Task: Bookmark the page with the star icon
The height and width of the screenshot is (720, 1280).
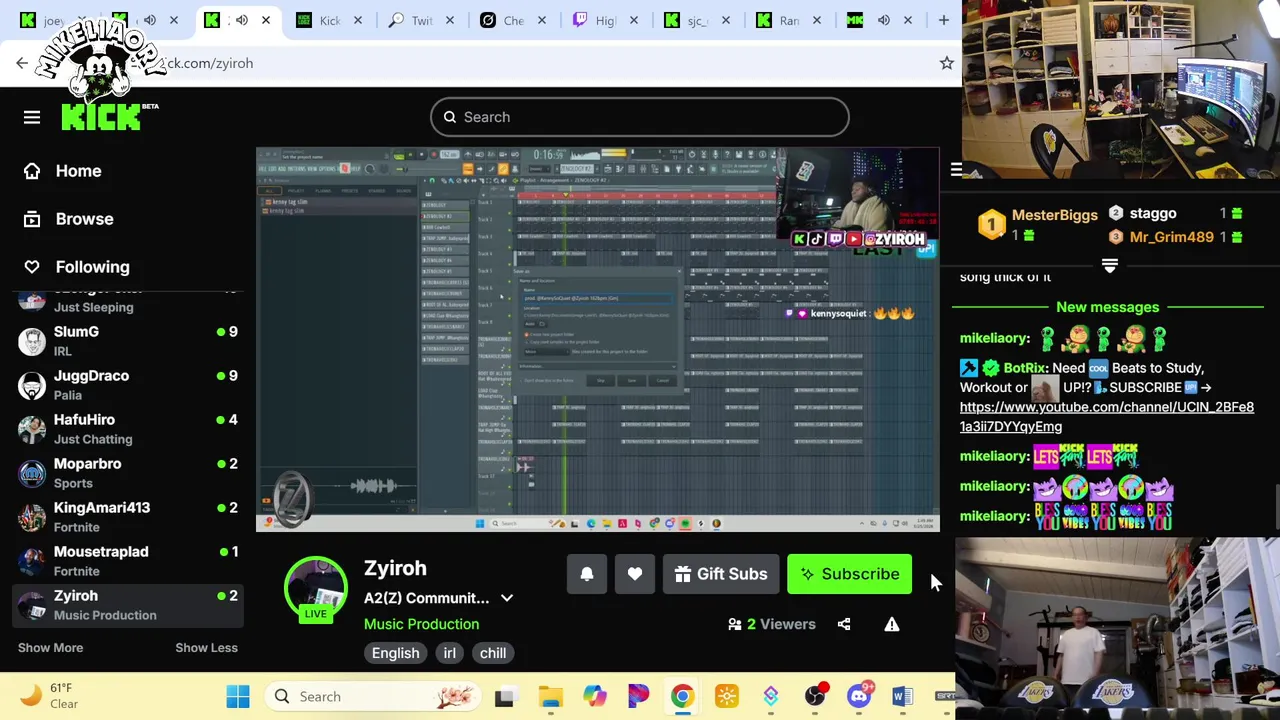Action: click(946, 63)
